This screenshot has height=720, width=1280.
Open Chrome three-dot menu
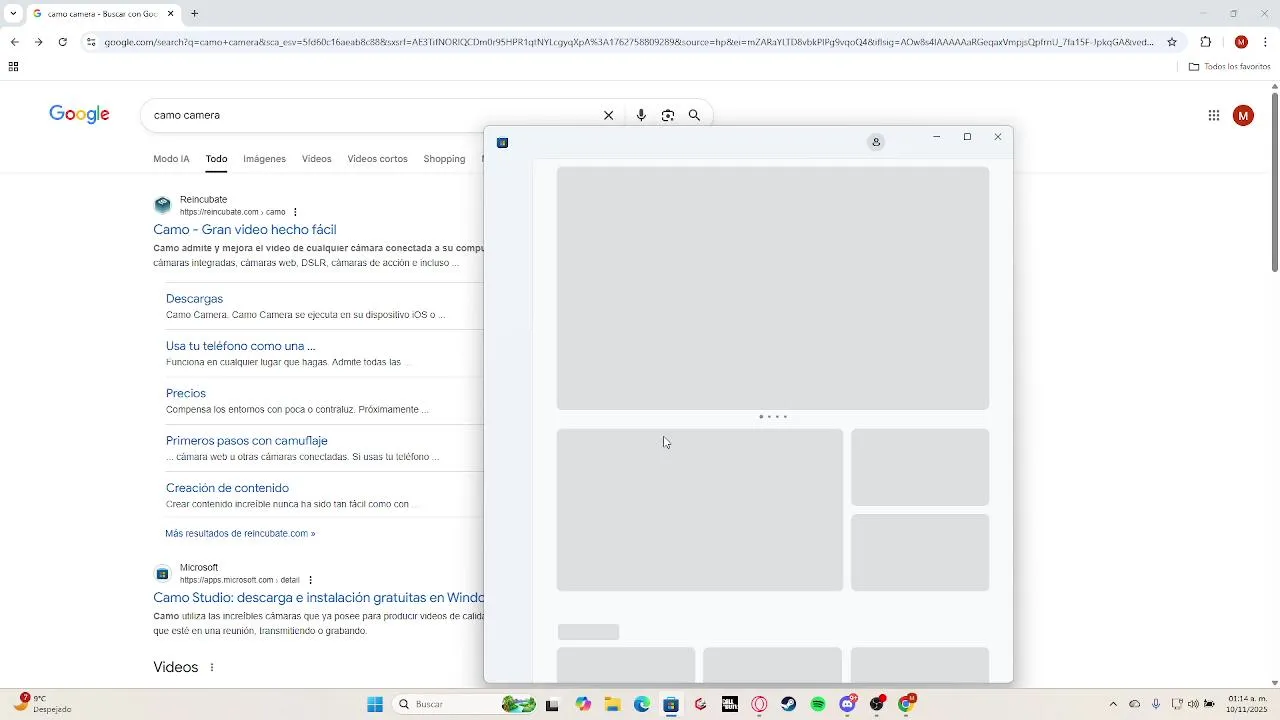1266,42
